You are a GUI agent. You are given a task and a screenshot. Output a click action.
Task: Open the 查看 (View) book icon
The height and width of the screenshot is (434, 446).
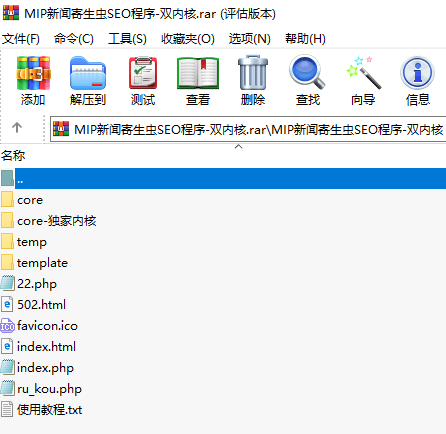coord(198,81)
